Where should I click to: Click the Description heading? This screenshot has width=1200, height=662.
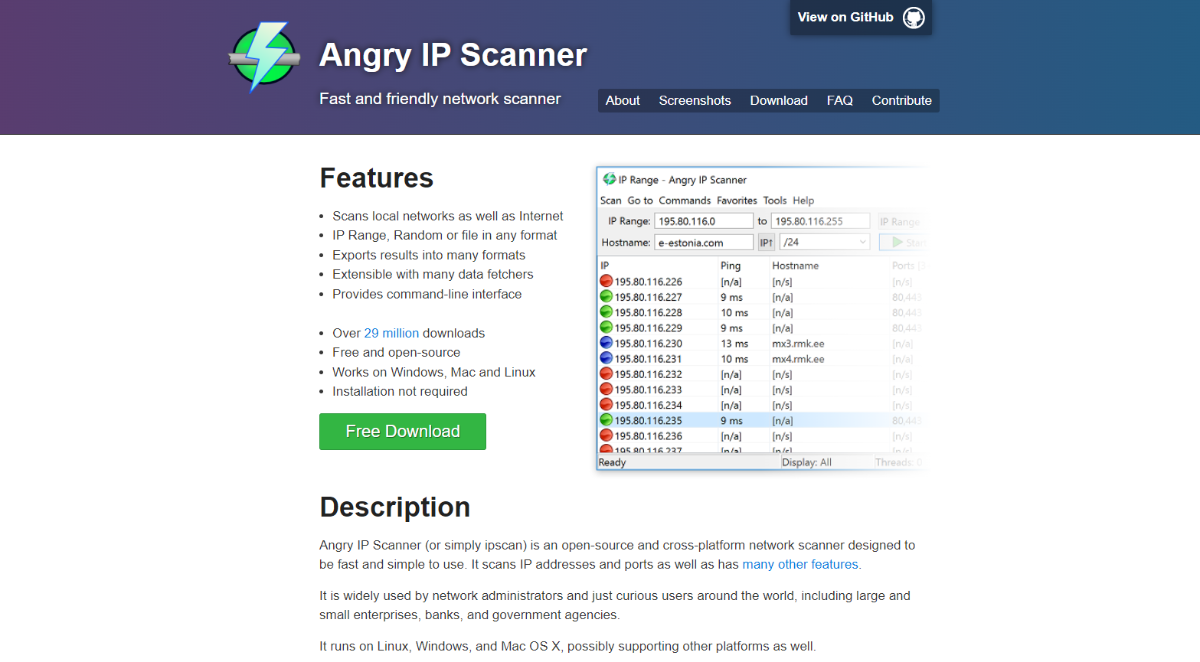click(x=395, y=507)
